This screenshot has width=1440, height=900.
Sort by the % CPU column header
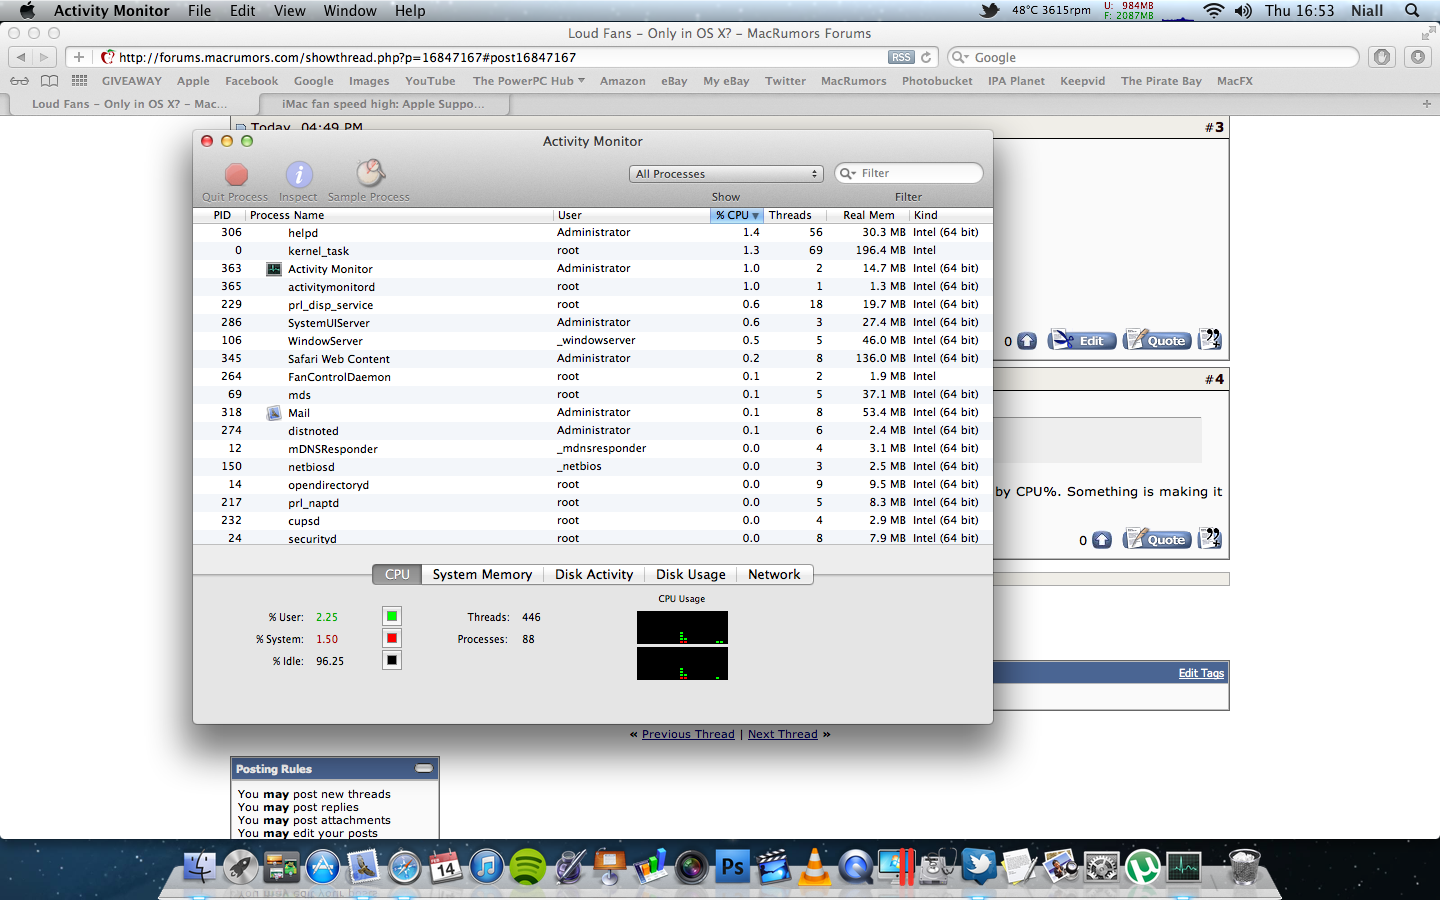coord(737,215)
